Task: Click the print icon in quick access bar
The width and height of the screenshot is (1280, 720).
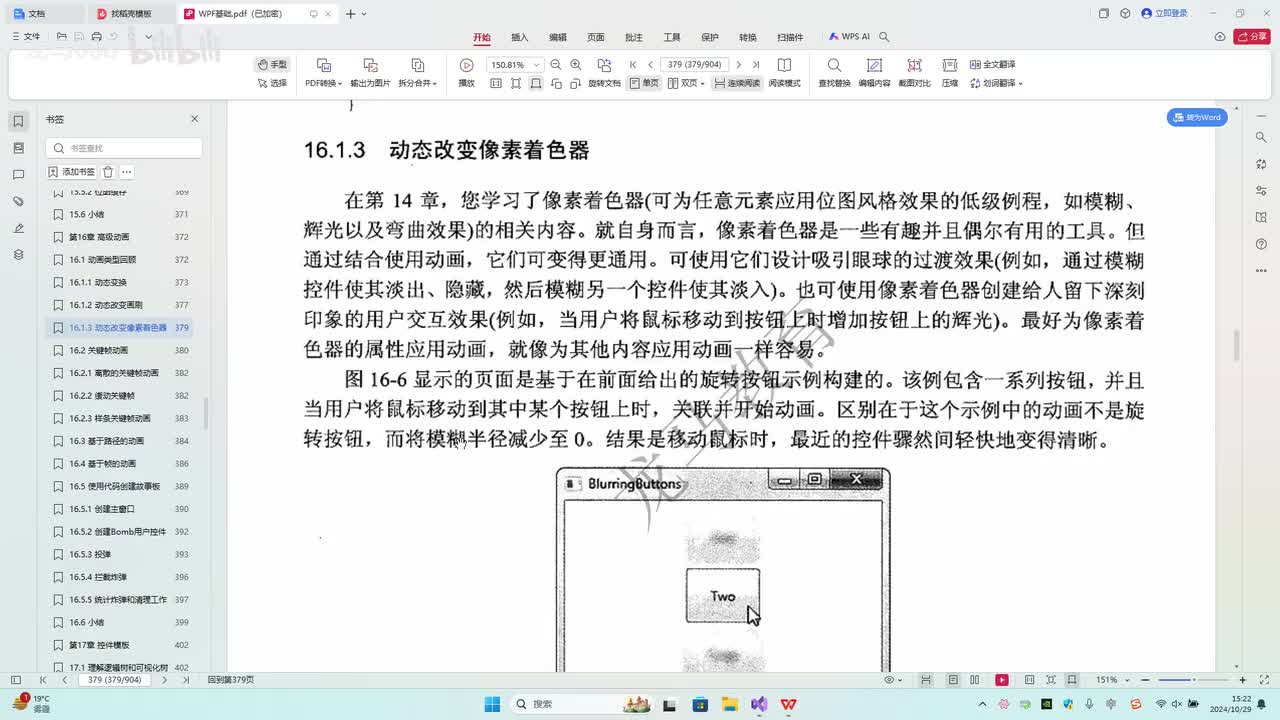Action: pyautogui.click(x=96, y=37)
